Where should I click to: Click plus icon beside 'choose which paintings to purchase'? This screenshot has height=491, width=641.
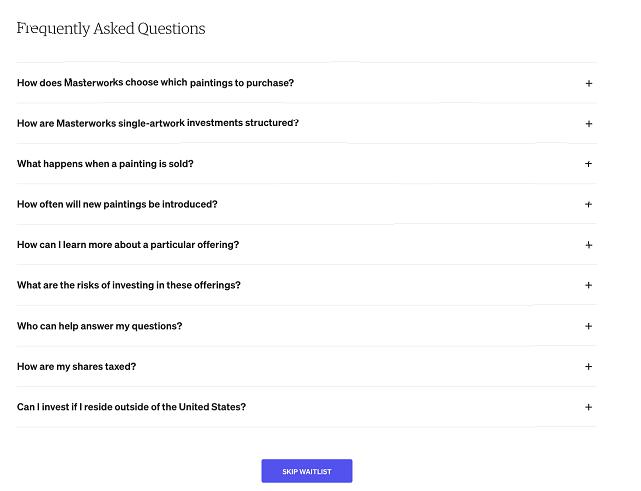tap(589, 83)
